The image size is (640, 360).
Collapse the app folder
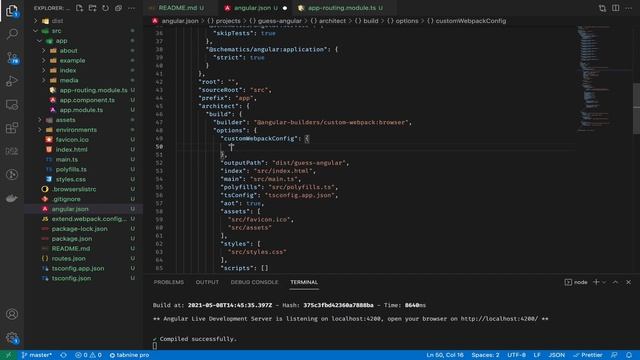pos(61,41)
